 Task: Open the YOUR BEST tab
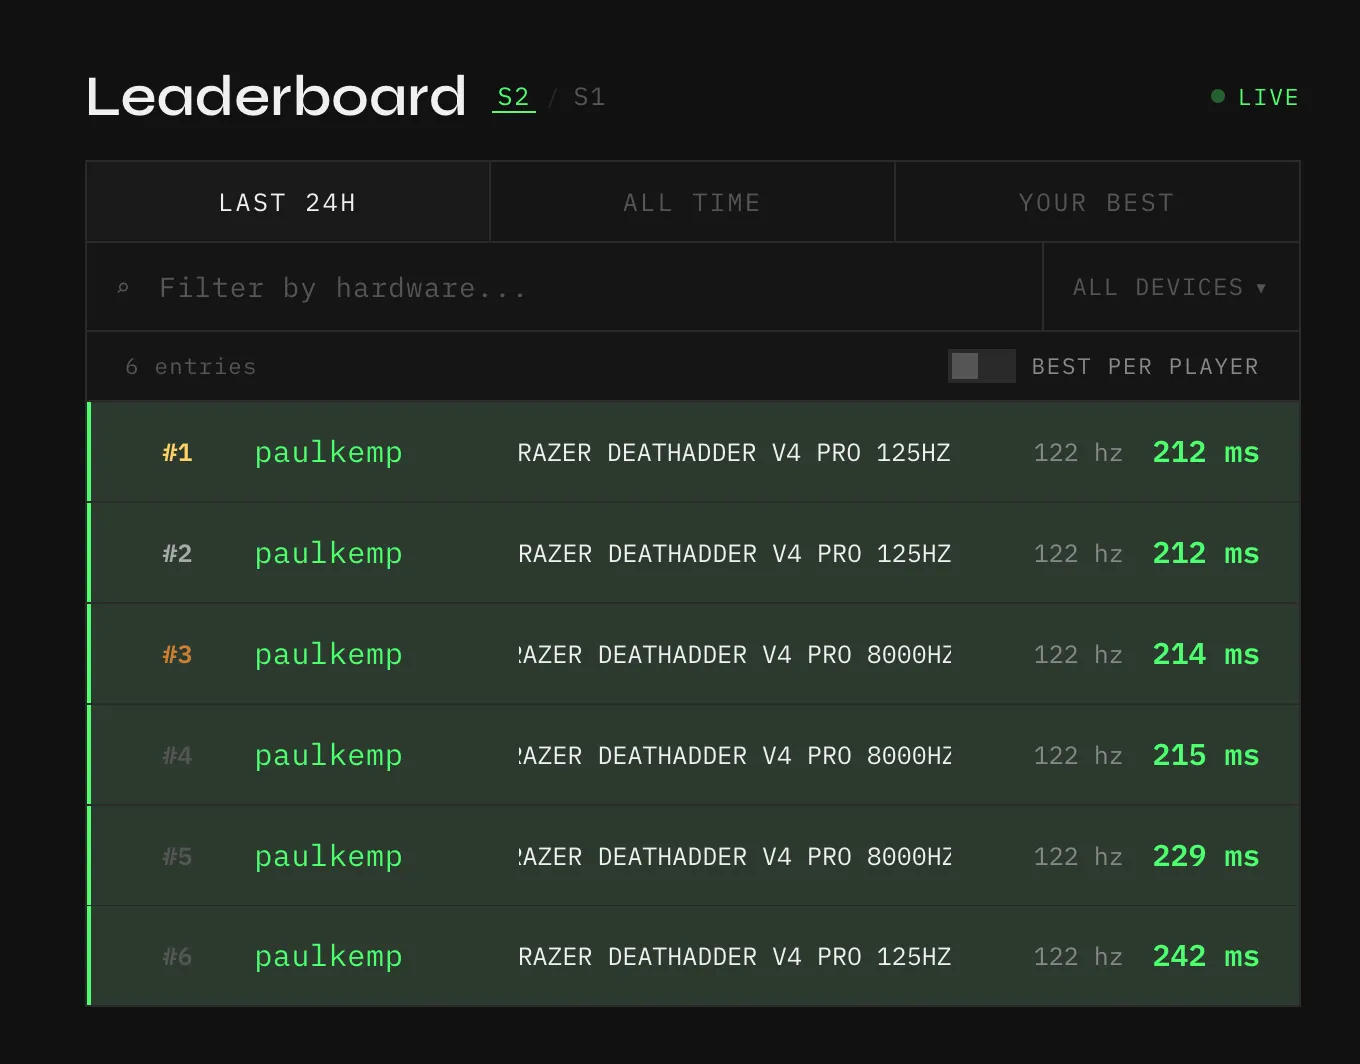click(1096, 202)
